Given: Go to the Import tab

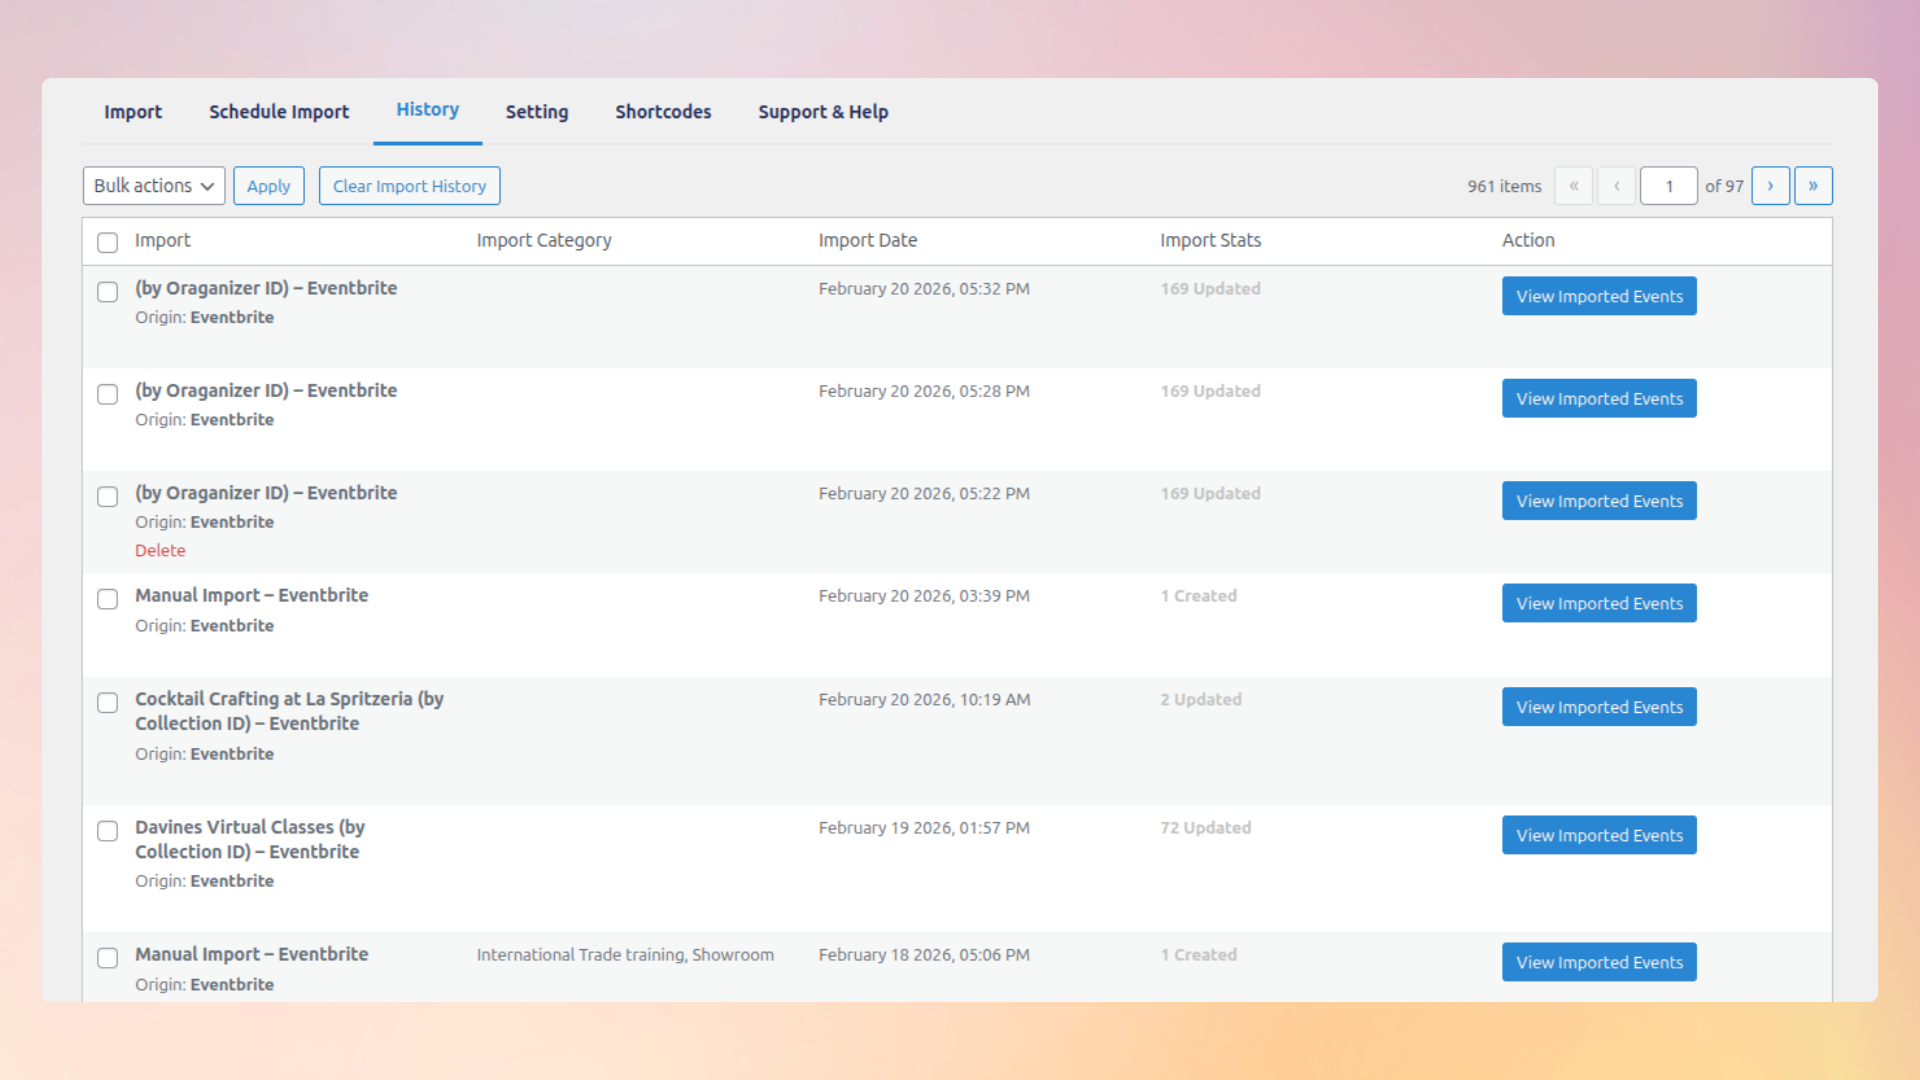Looking at the screenshot, I should tap(133, 111).
